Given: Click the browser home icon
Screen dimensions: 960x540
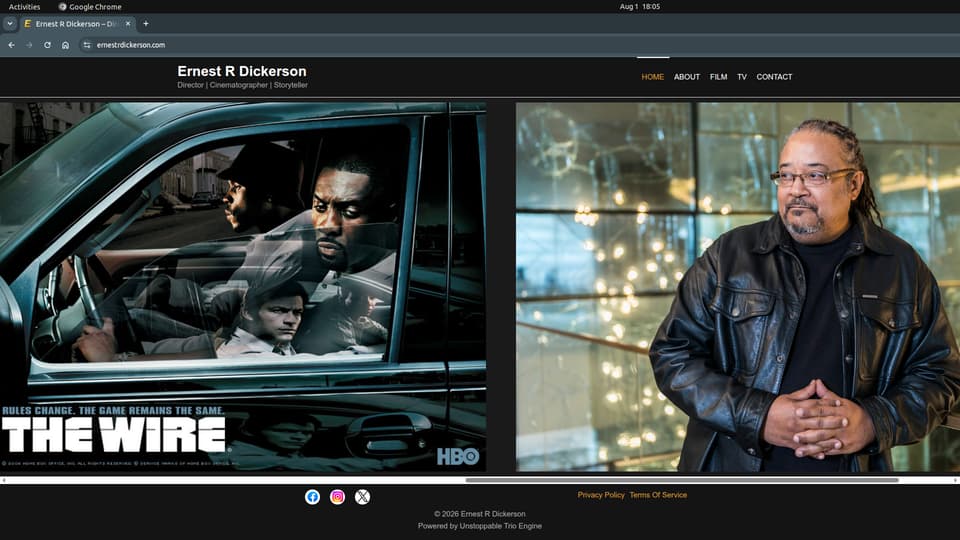Looking at the screenshot, I should click(x=66, y=45).
